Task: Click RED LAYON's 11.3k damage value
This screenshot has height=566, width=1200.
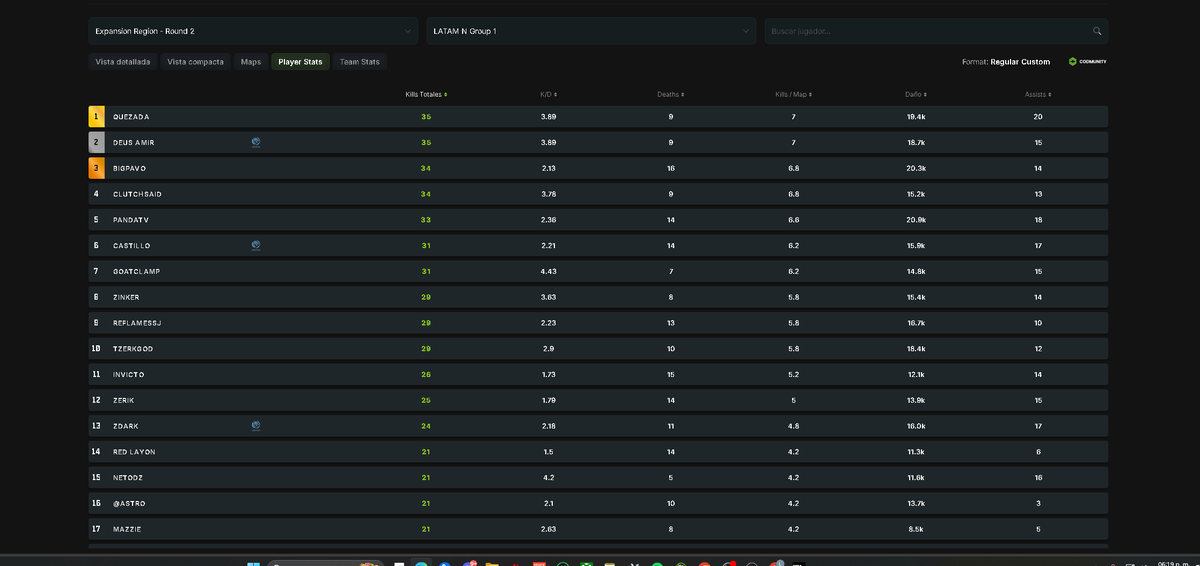Action: pyautogui.click(x=916, y=452)
